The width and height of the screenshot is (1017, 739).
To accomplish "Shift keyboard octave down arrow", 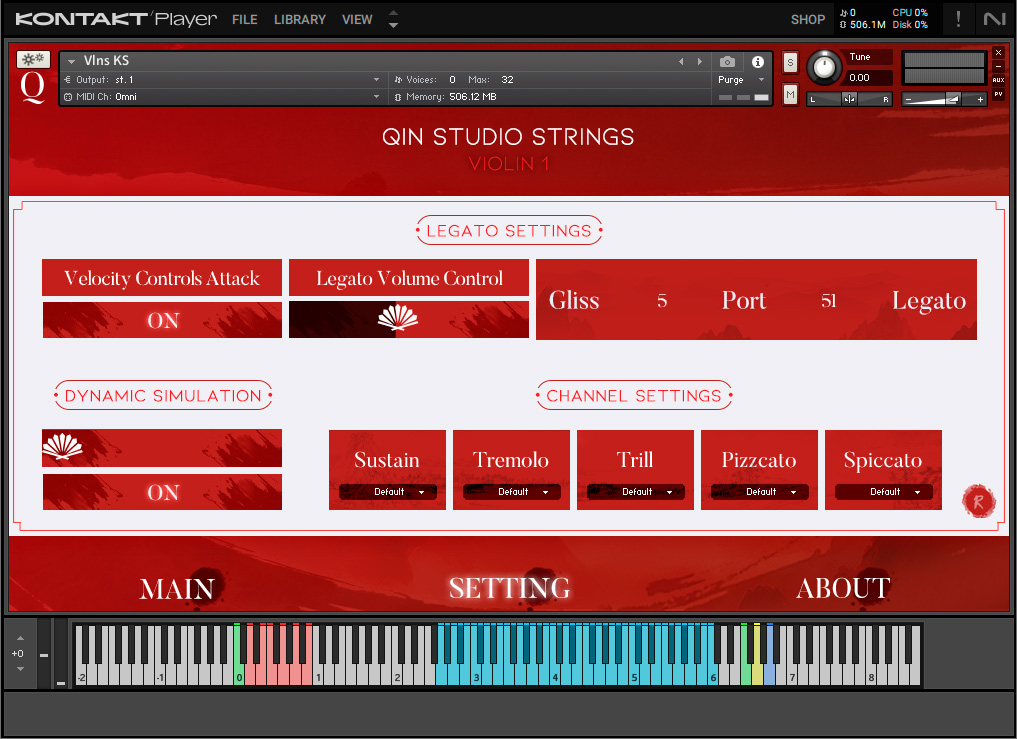I will pyautogui.click(x=20, y=669).
